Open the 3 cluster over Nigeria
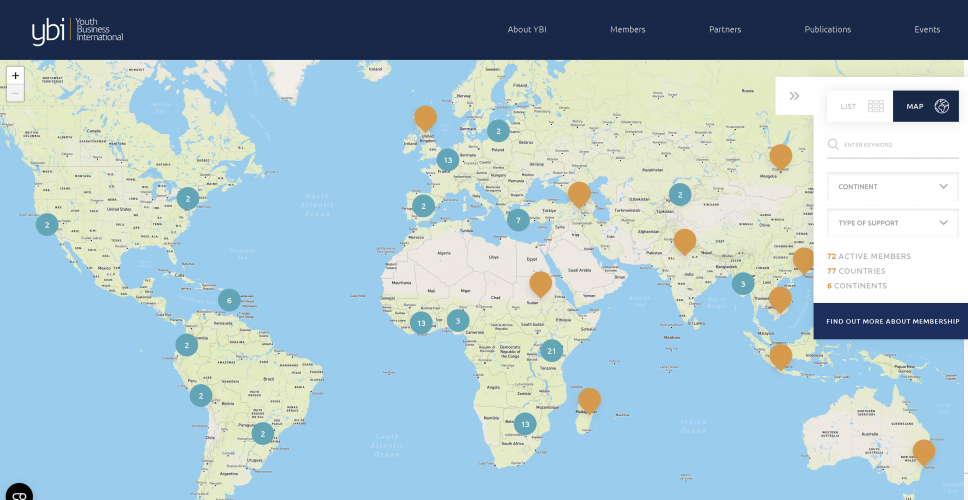Image resolution: width=968 pixels, height=500 pixels. [x=457, y=320]
